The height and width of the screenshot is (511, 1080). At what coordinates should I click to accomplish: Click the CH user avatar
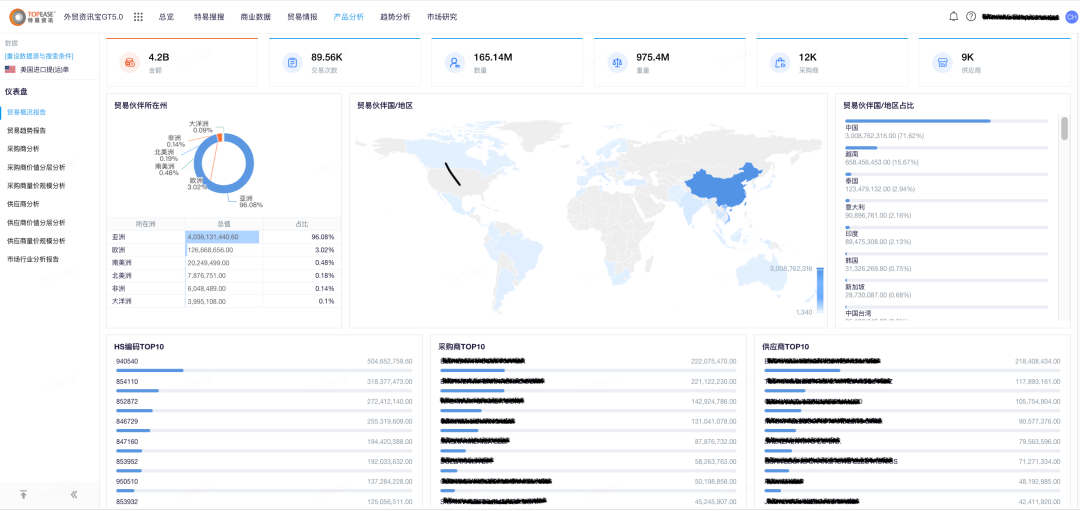1070,17
